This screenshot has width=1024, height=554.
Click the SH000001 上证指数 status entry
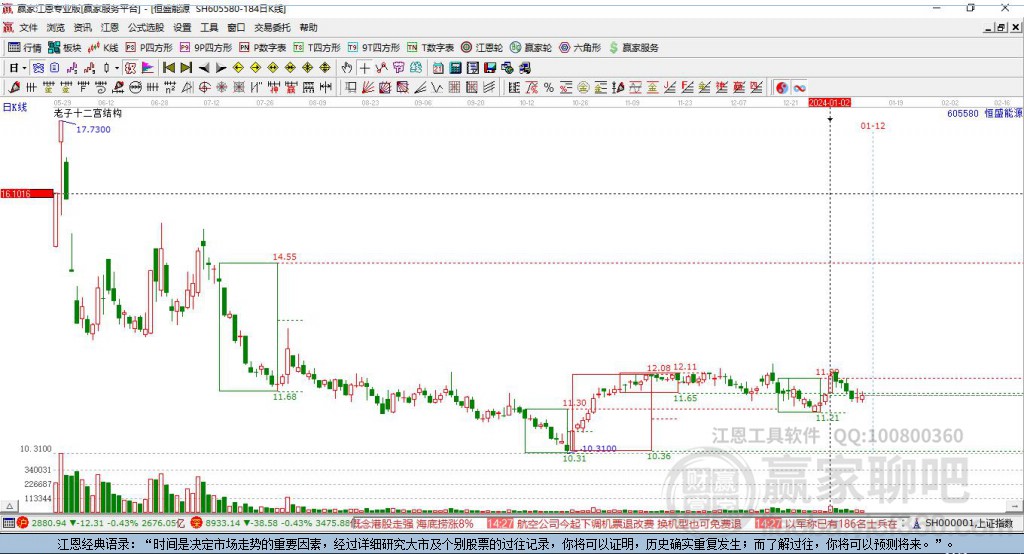(x=968, y=523)
